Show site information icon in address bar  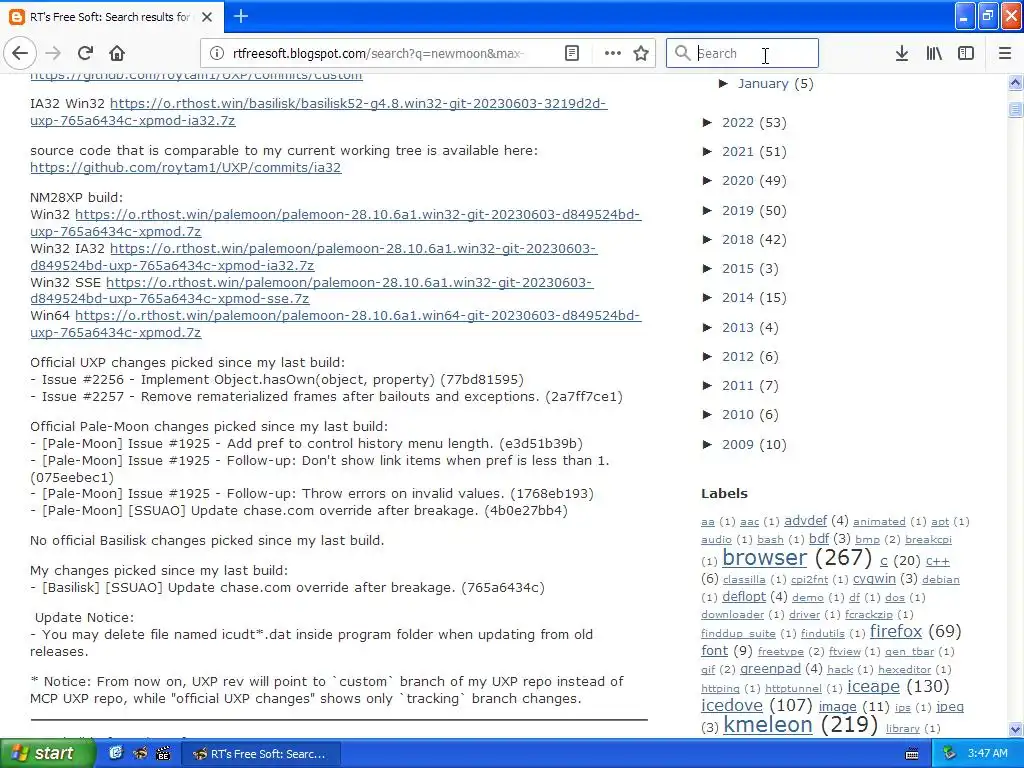coord(217,53)
